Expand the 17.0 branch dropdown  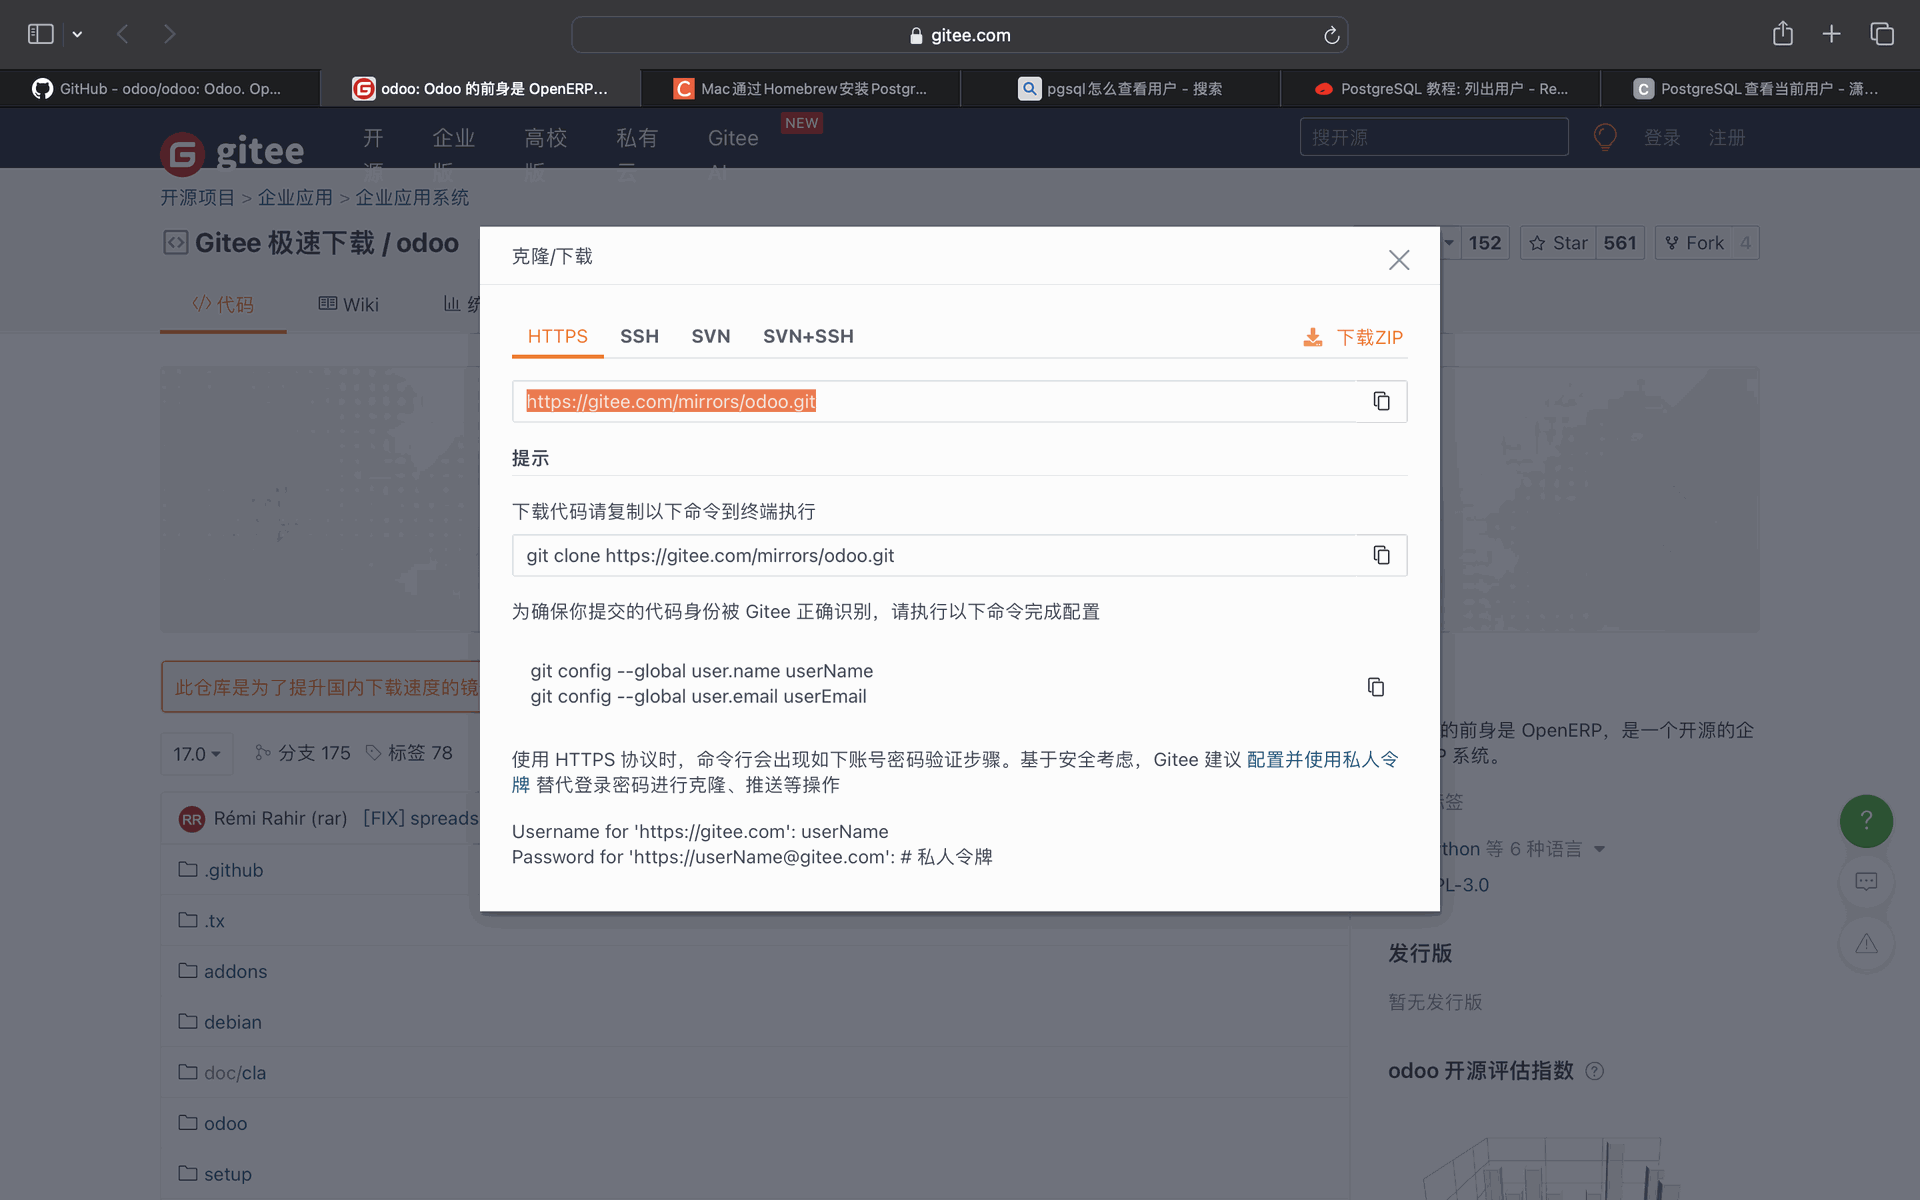pos(196,754)
